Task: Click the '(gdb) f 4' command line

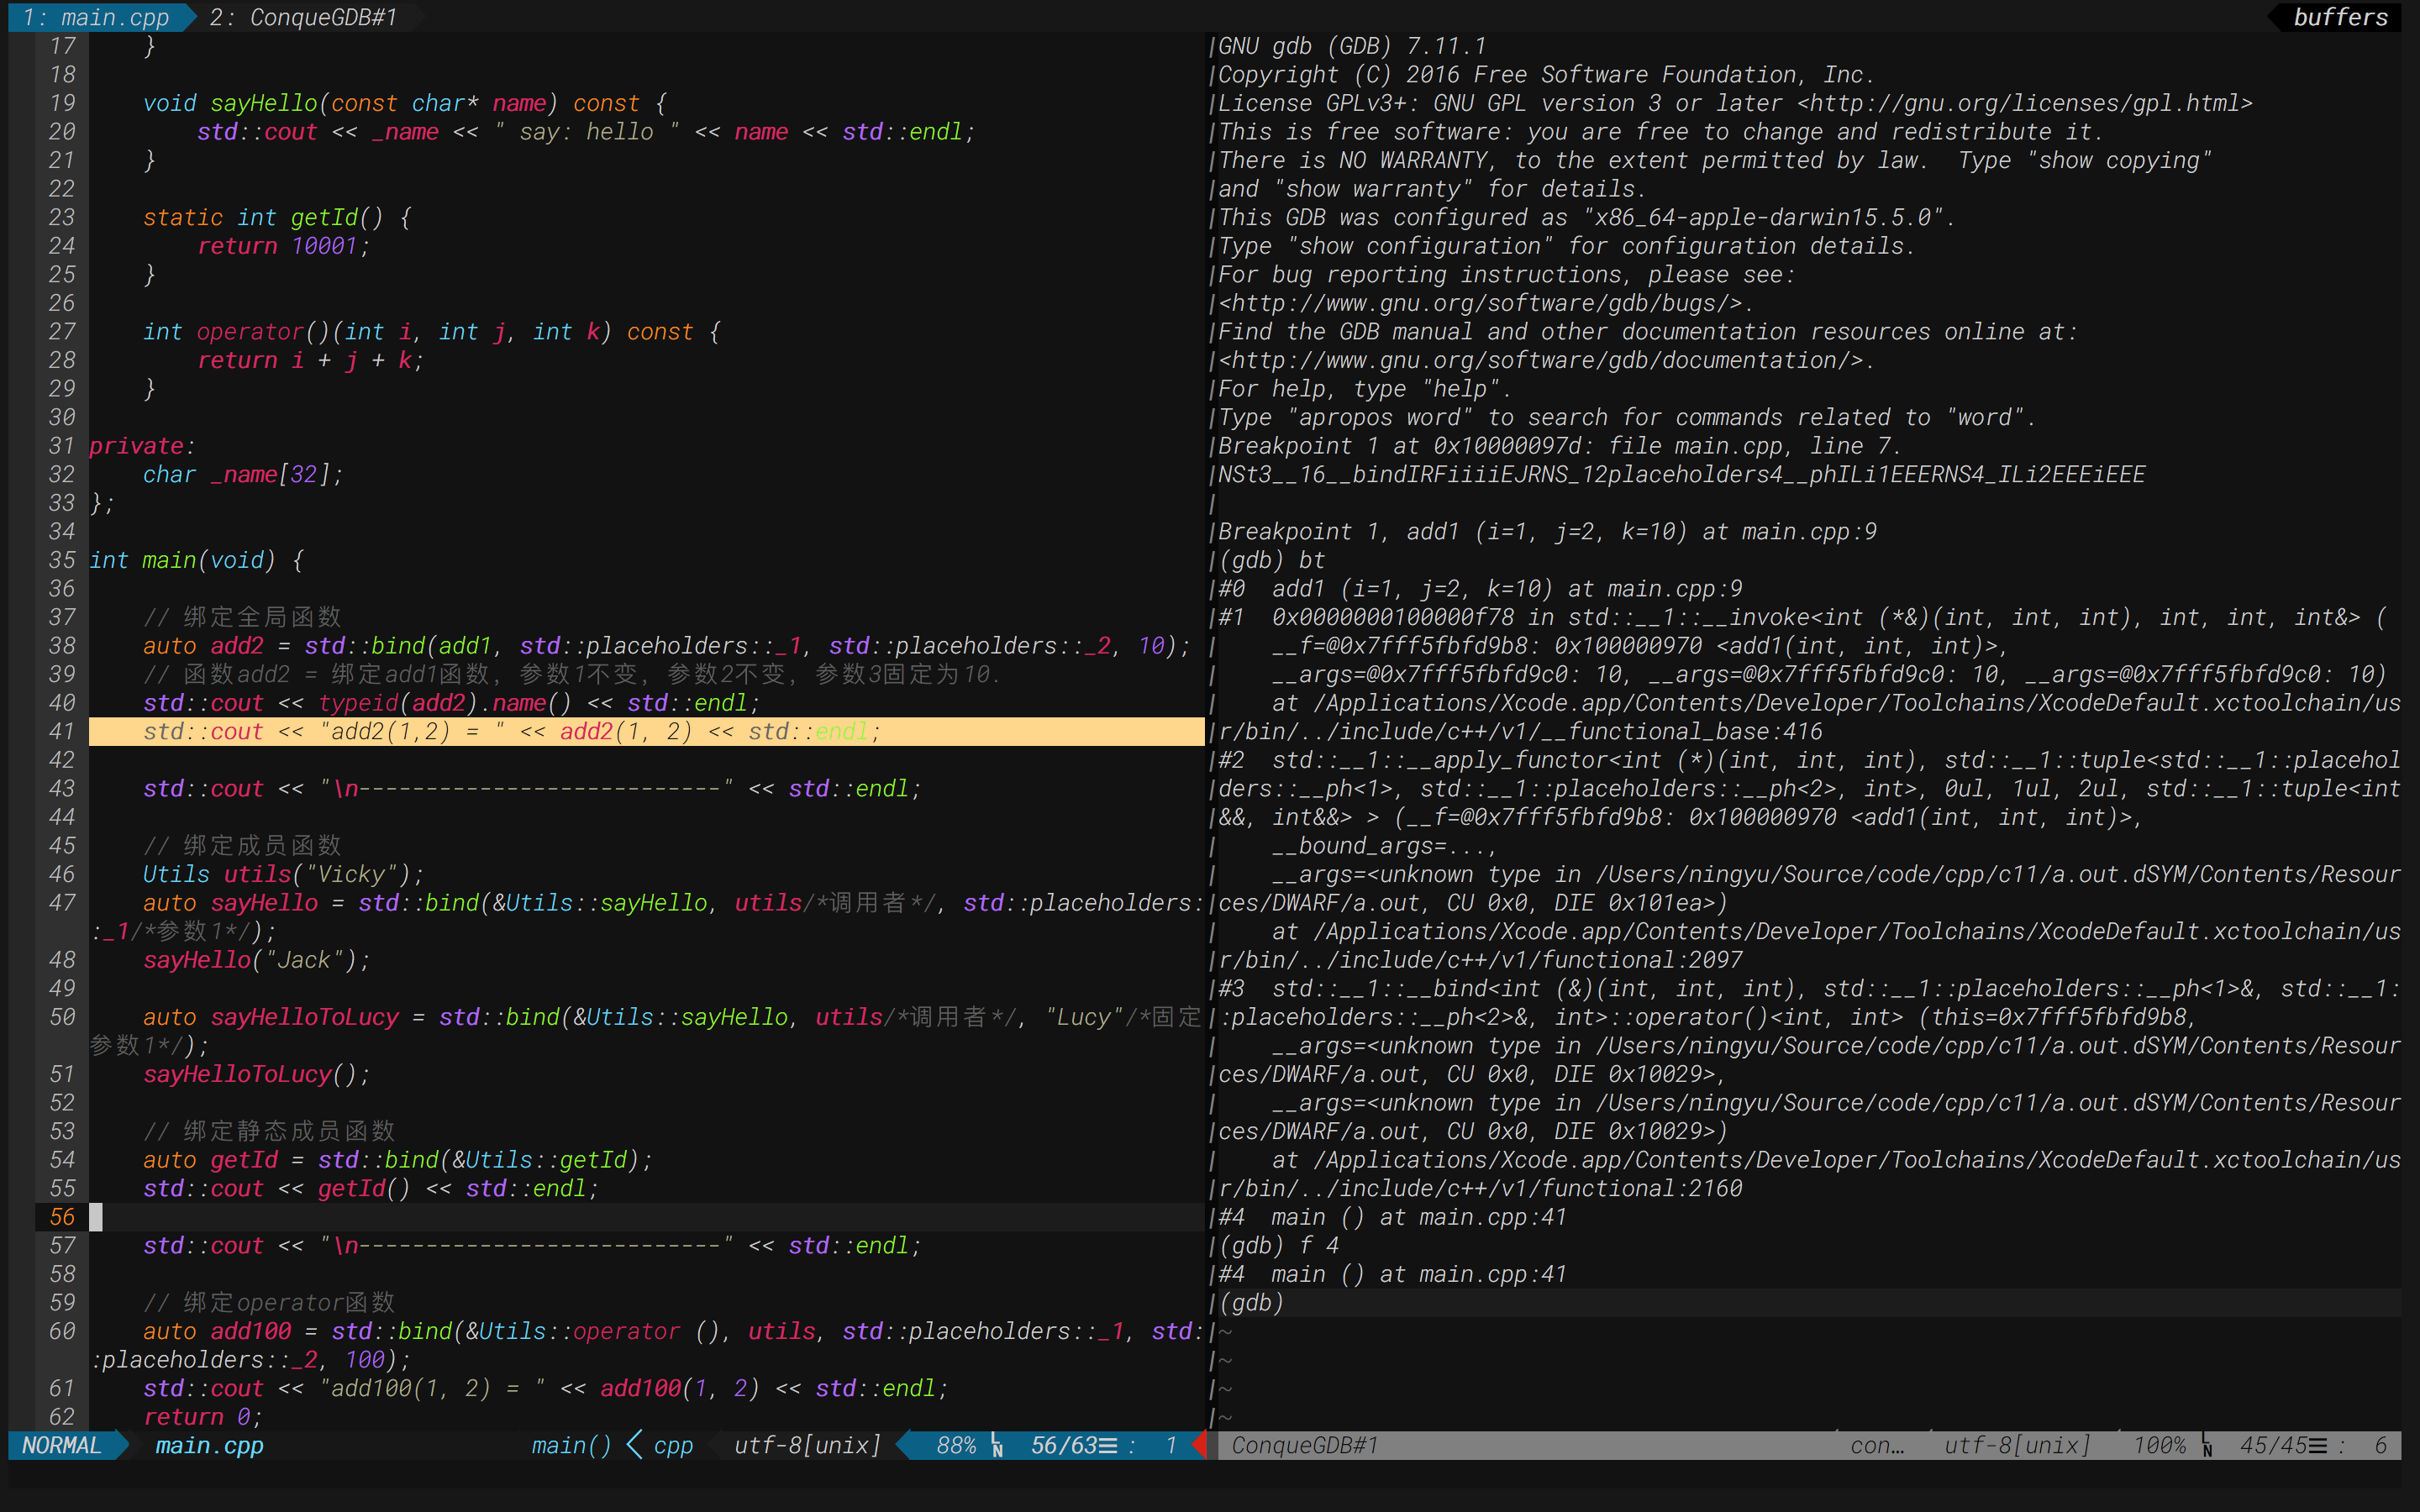Action: tap(1278, 1246)
